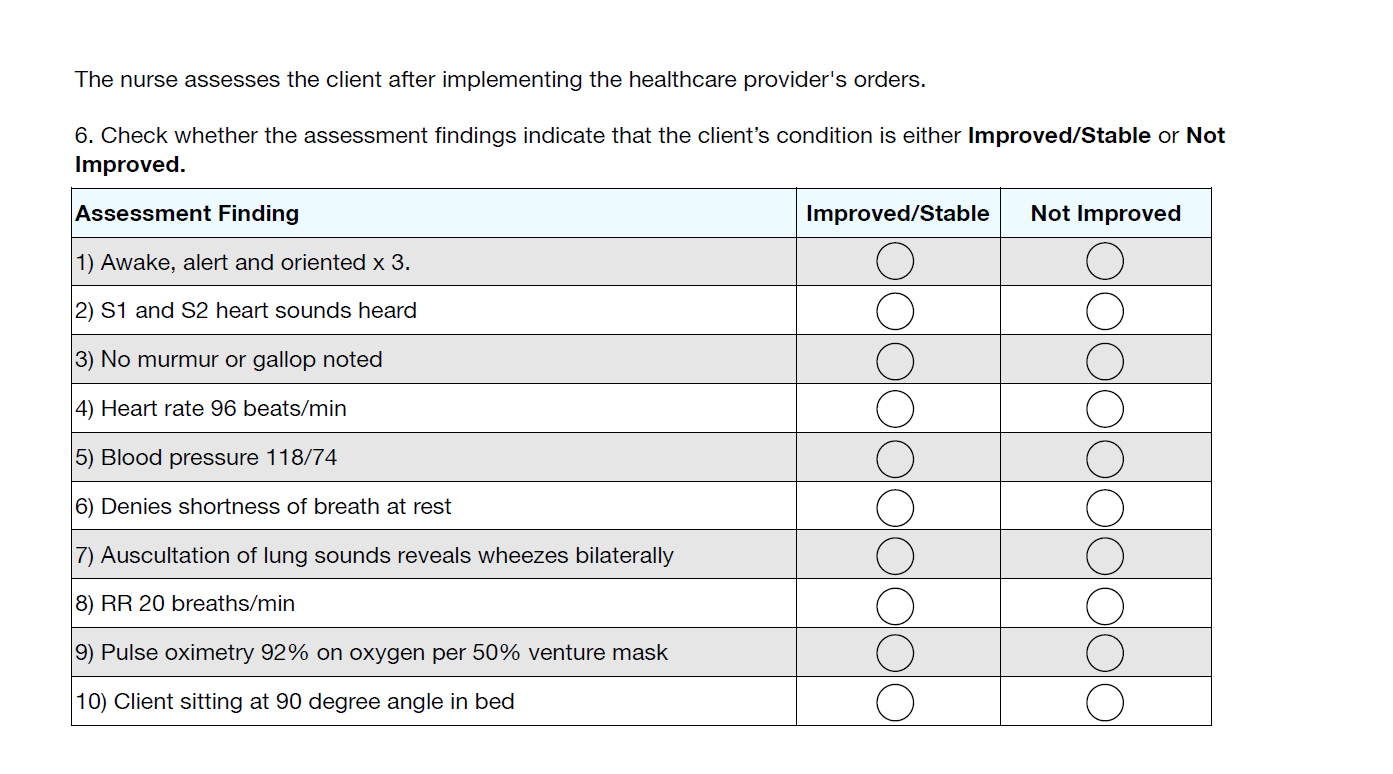Mark client sitting at 90 degrees as Not Improved
The height and width of the screenshot is (774, 1393).
click(1105, 702)
